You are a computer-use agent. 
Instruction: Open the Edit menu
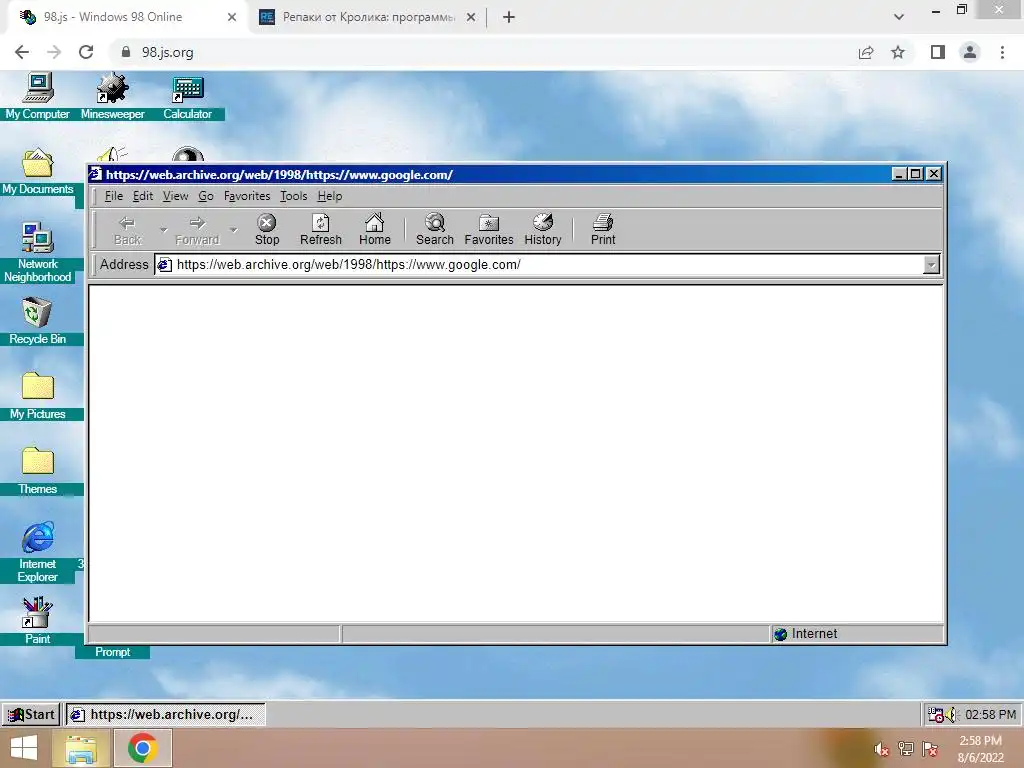pos(142,196)
